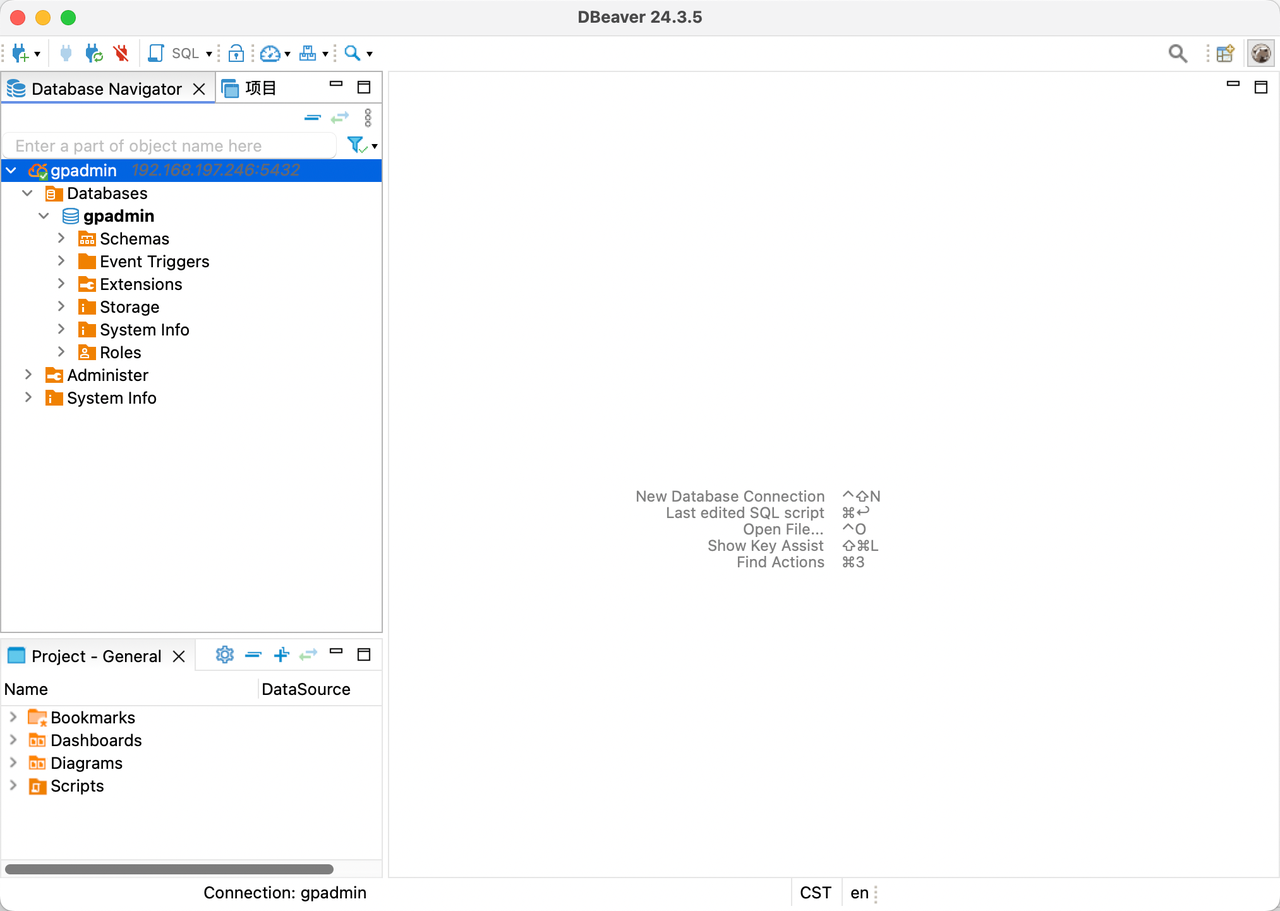Select the Roles tree item
Image resolution: width=1280 pixels, height=911 pixels.
(120, 353)
